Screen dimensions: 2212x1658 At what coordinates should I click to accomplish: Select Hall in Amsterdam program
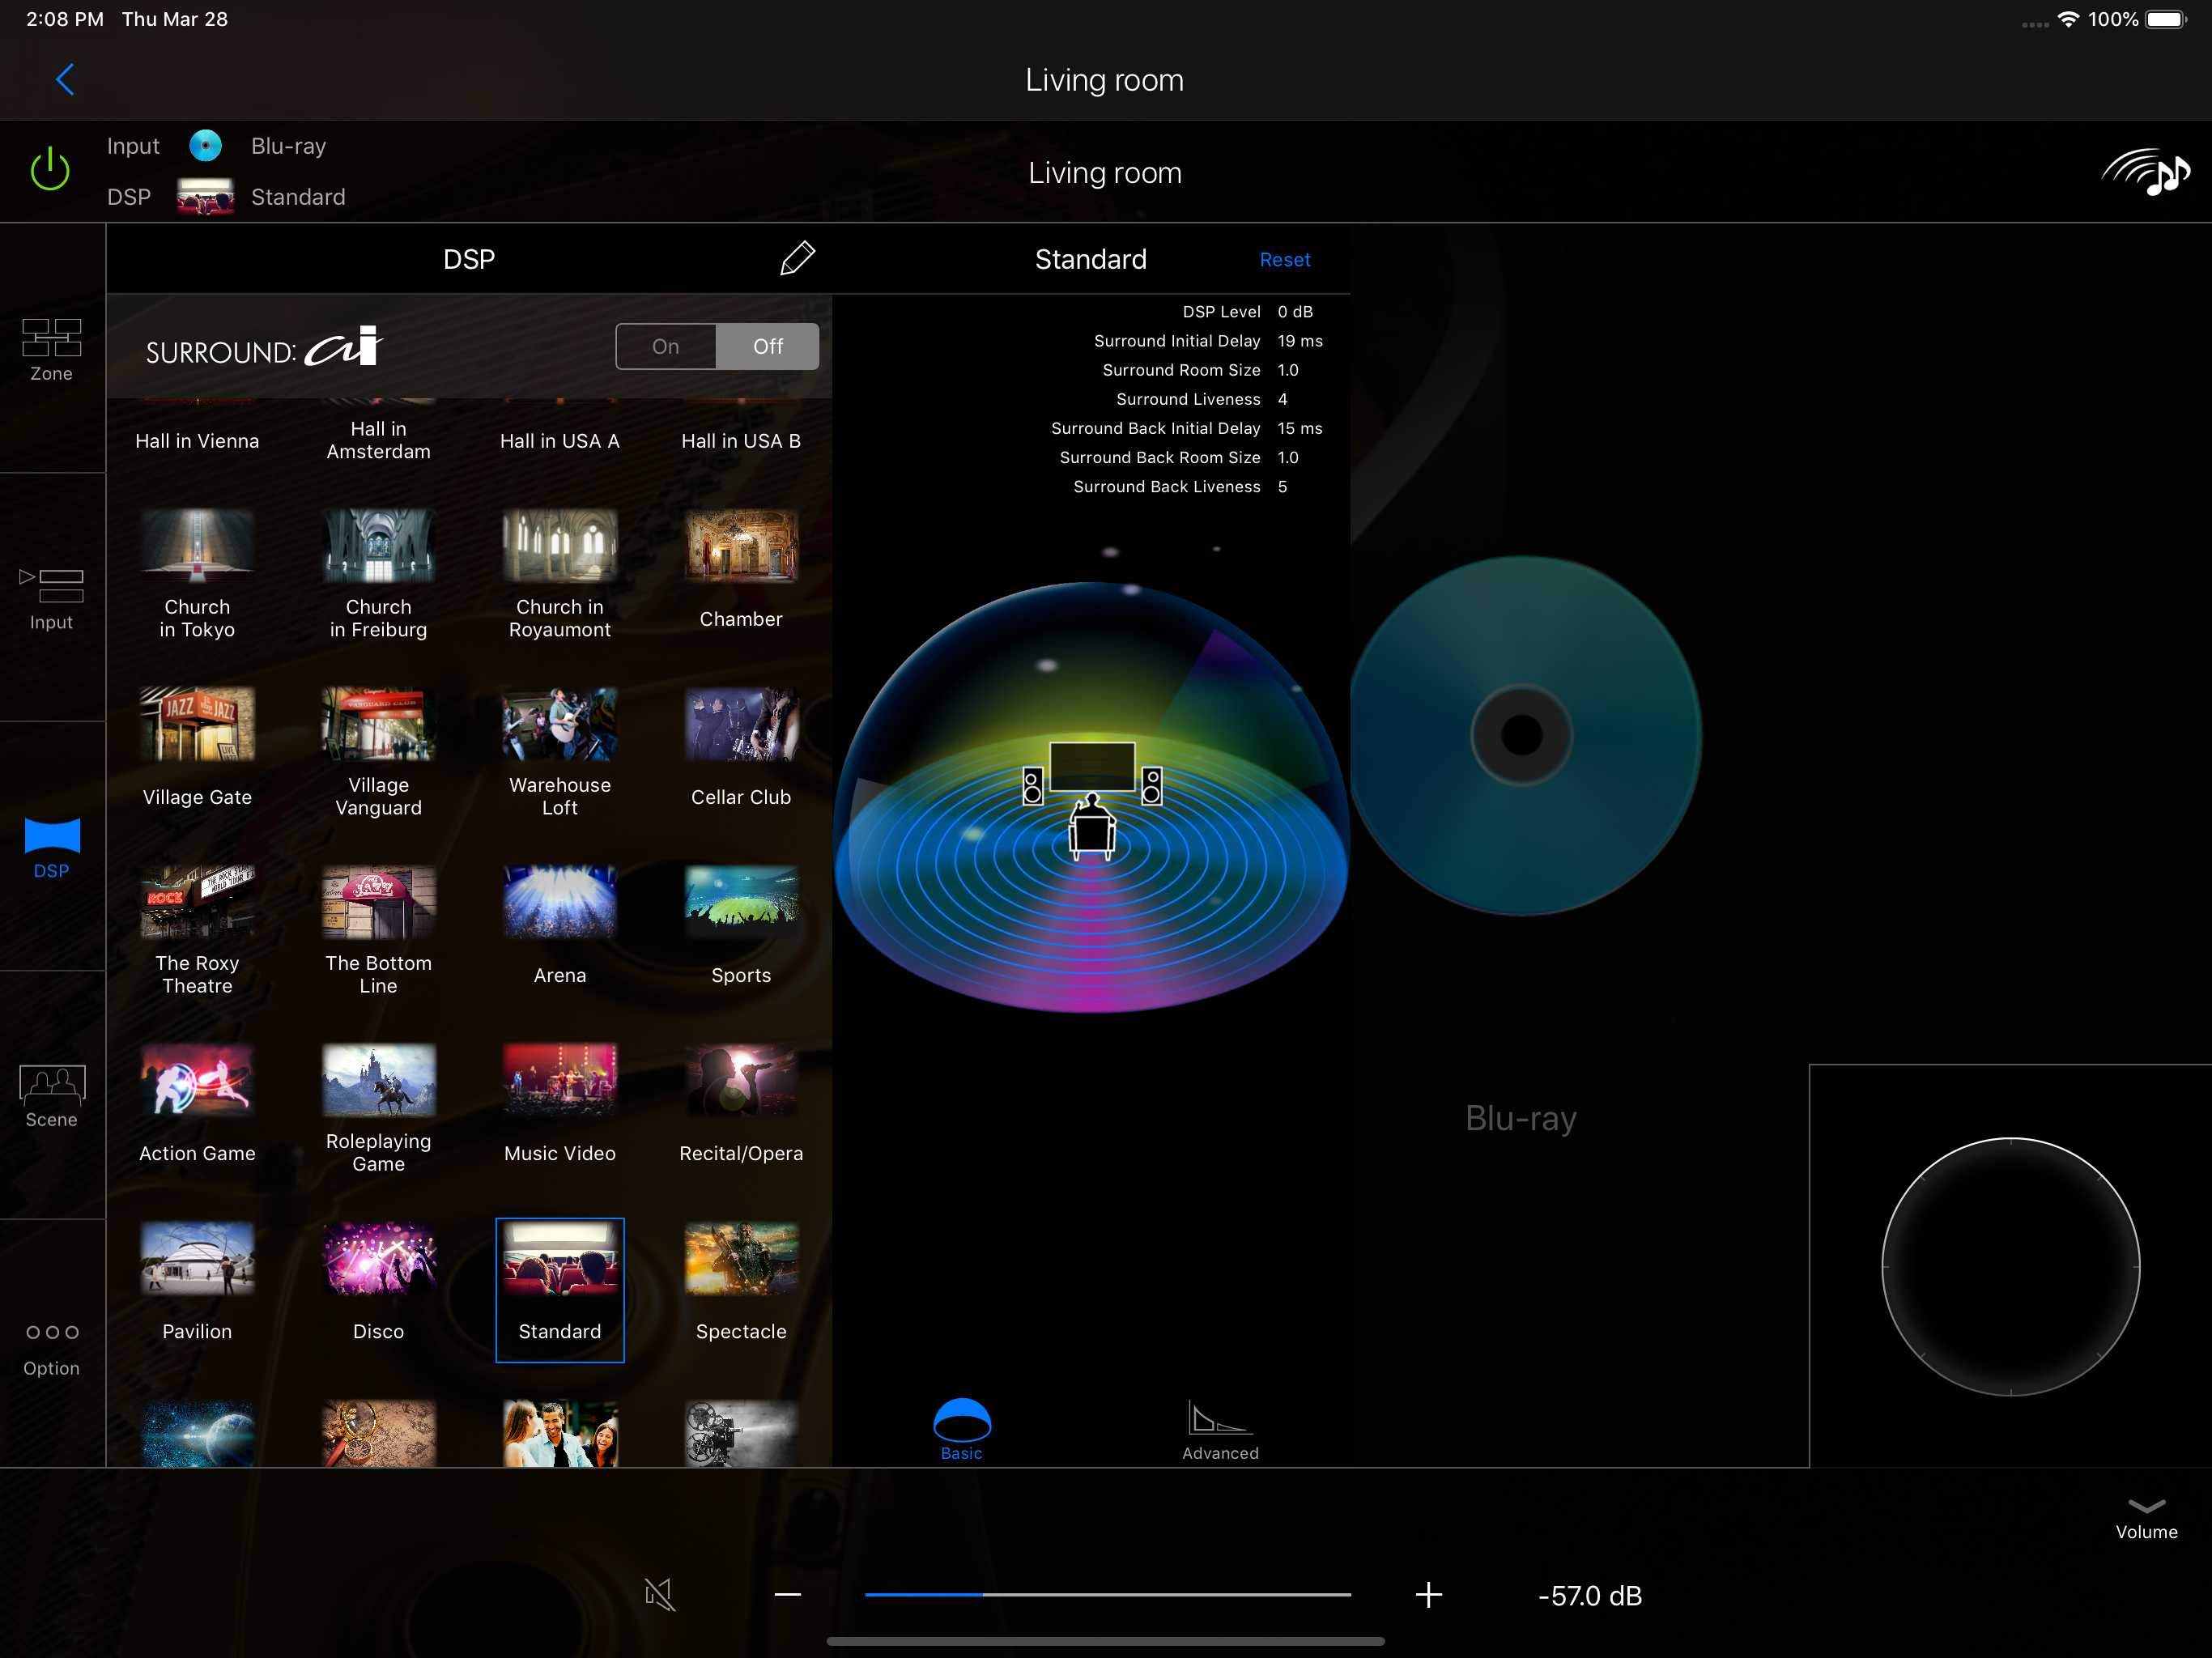(378, 440)
